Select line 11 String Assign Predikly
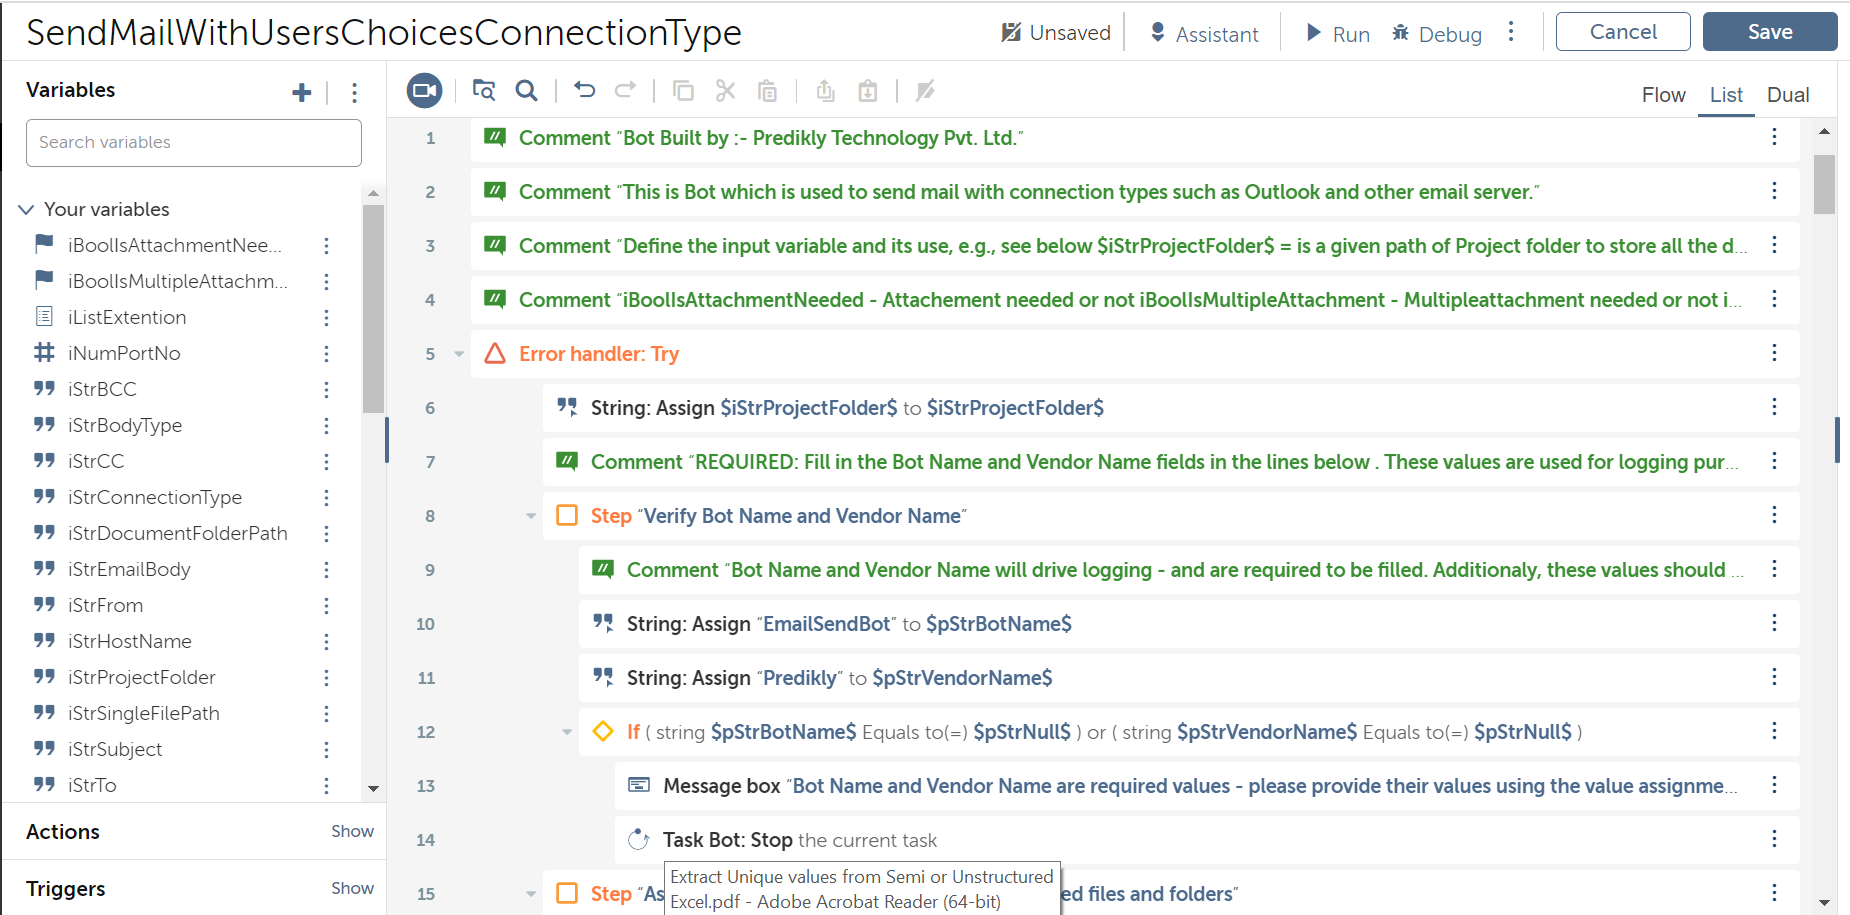The image size is (1850, 915). [1189, 677]
